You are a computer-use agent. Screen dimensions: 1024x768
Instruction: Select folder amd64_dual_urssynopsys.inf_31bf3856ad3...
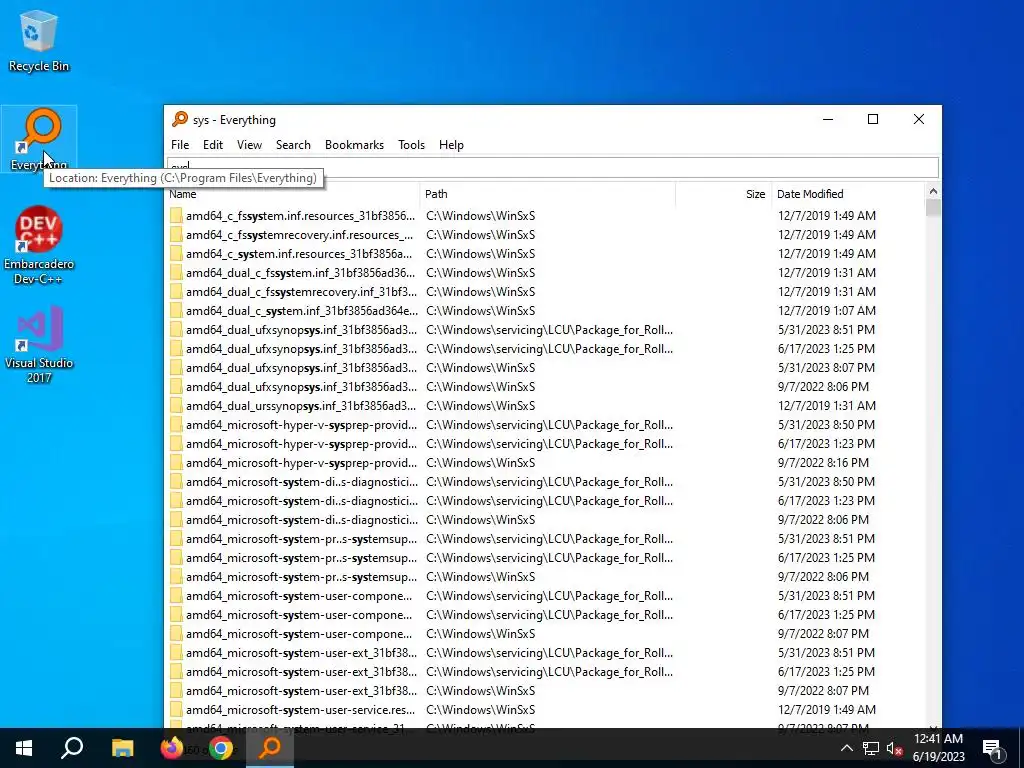pos(301,406)
